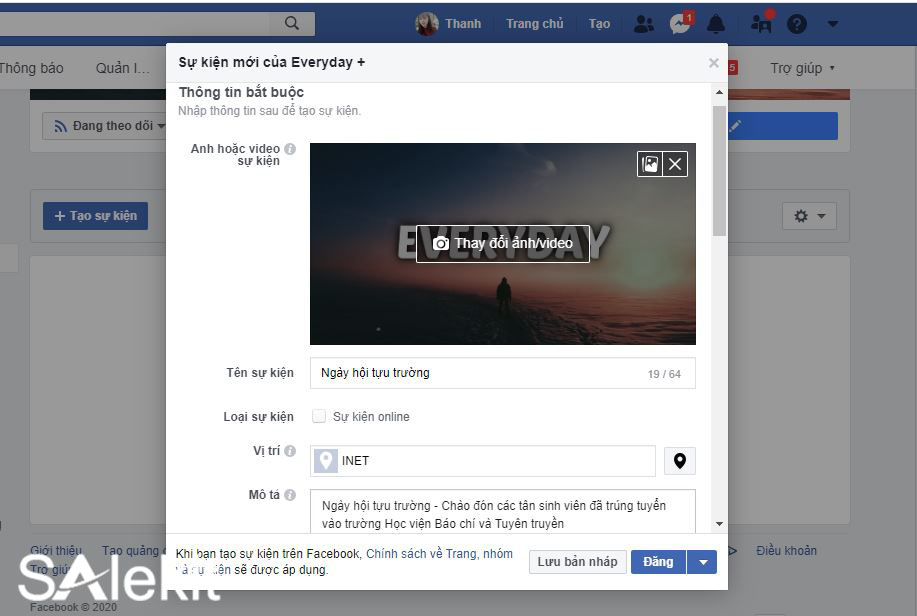The height and width of the screenshot is (616, 917).
Task: Click the search magnifier icon
Action: 291,22
